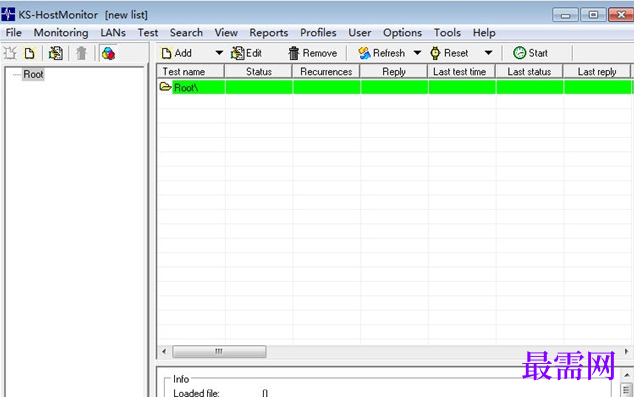Select the green Root\ row in test list

[x=394, y=87]
